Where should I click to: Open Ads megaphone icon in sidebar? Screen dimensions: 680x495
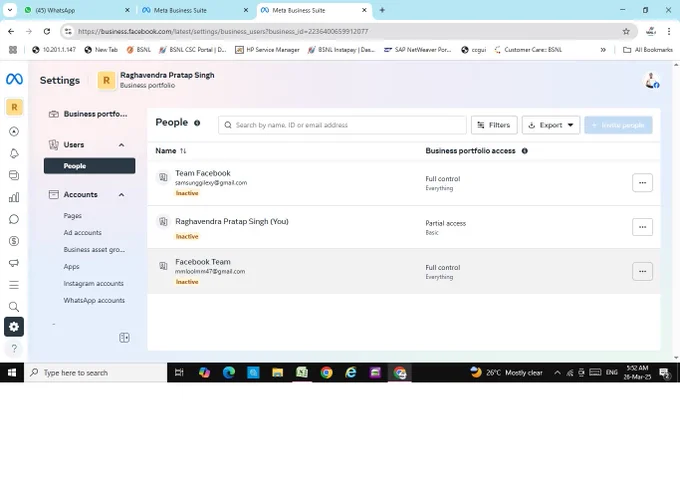click(14, 263)
